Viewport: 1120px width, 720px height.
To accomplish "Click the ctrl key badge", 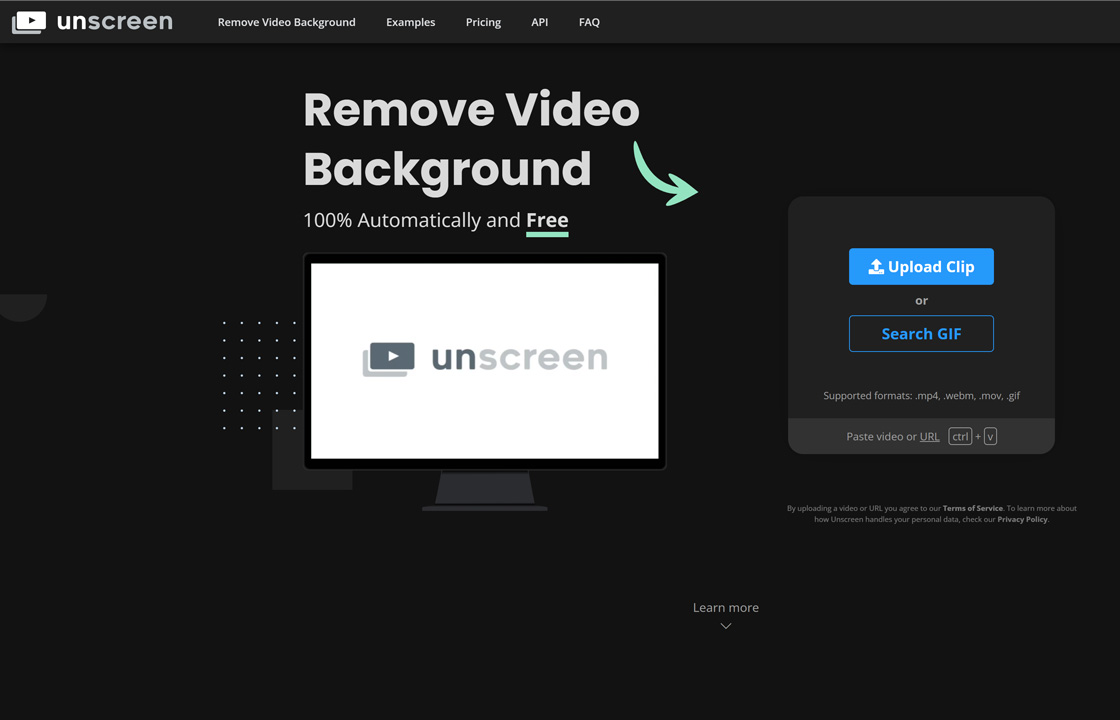I will [x=960, y=436].
